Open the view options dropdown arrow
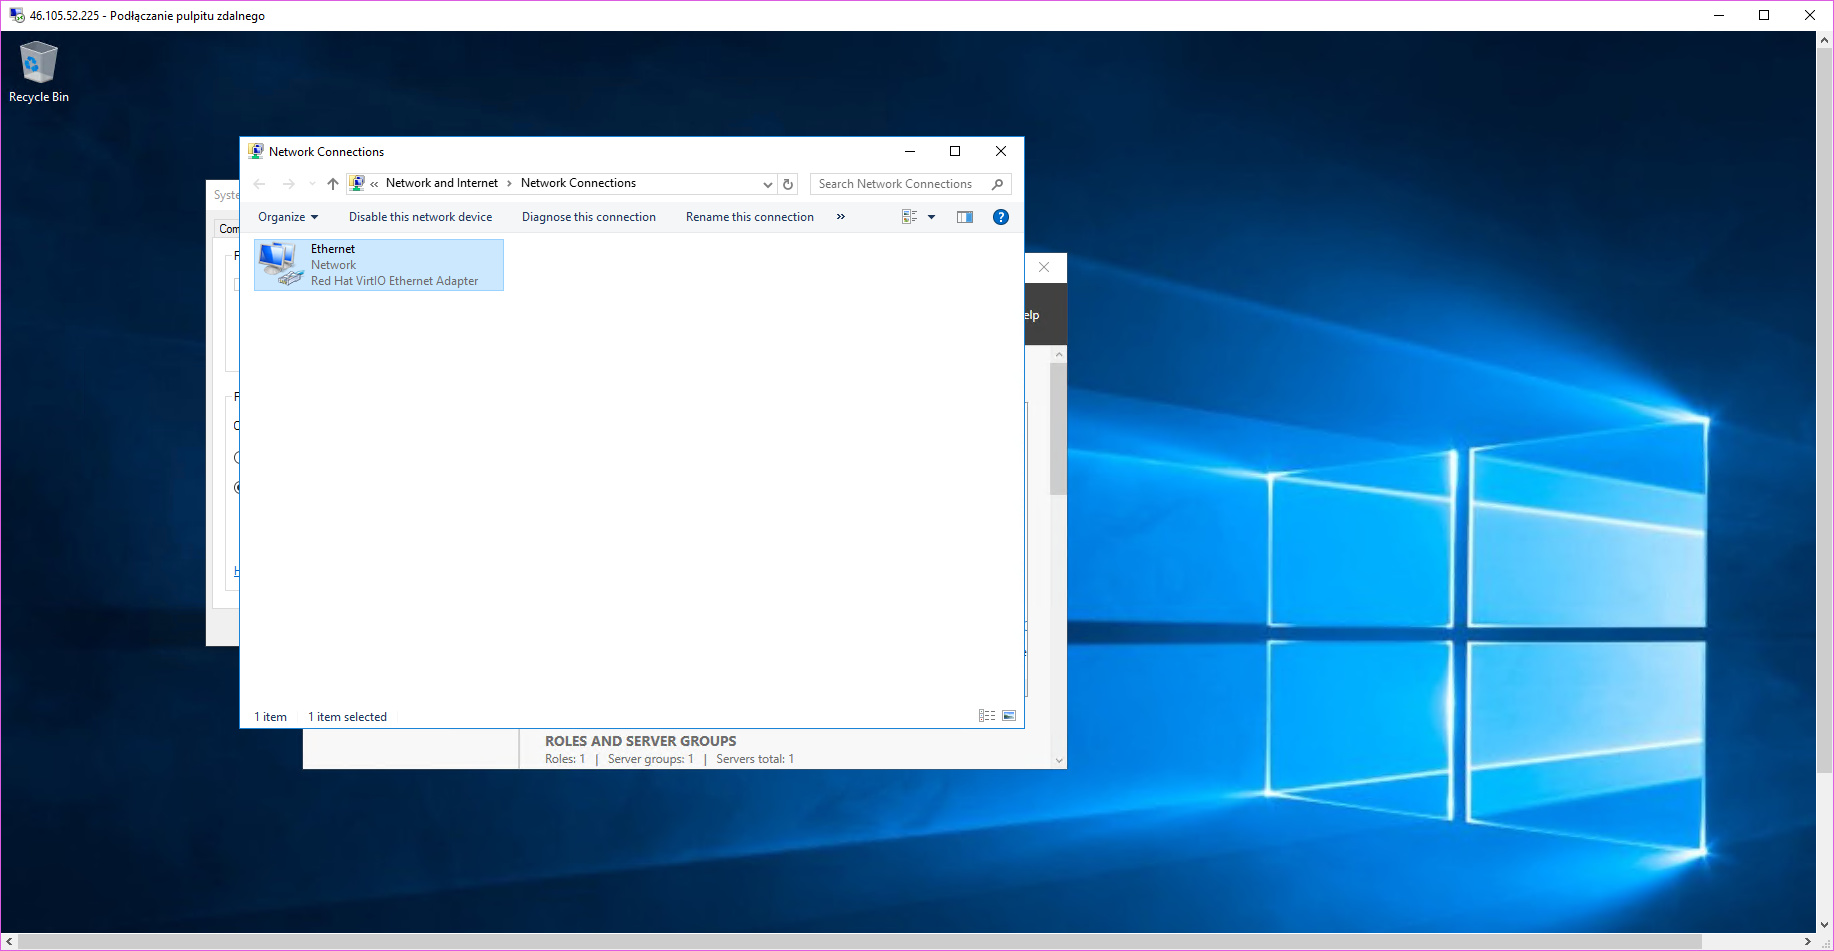Screen dimensions: 1834x951 [931, 217]
